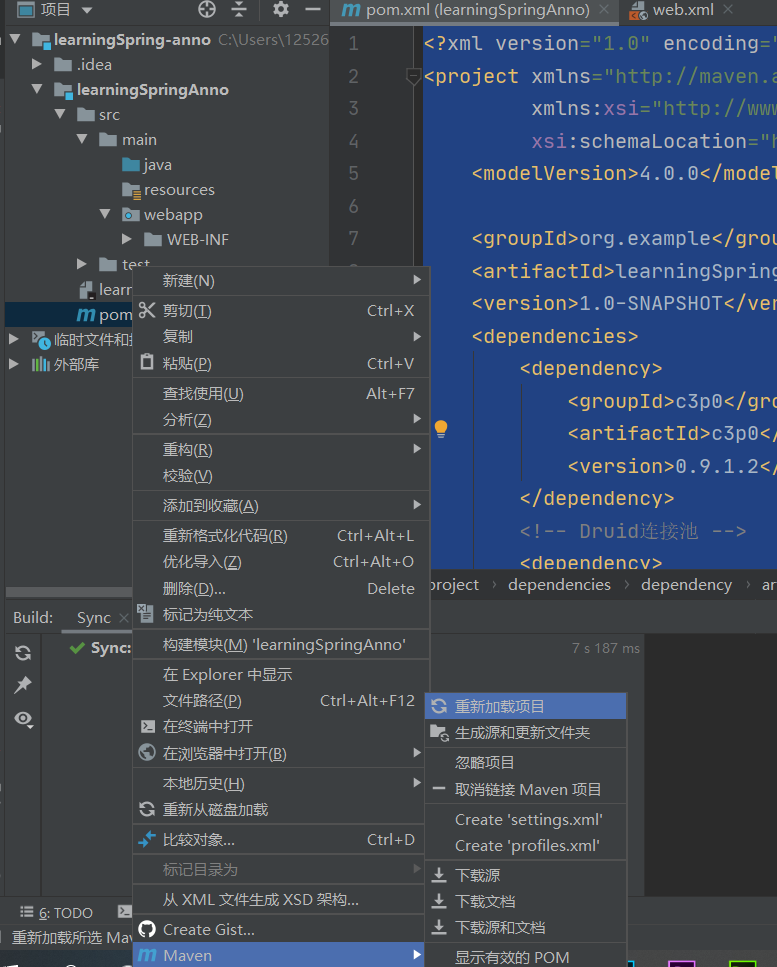Open 本地历史(H) submenu
Image resolution: width=777 pixels, height=967 pixels.
click(281, 783)
